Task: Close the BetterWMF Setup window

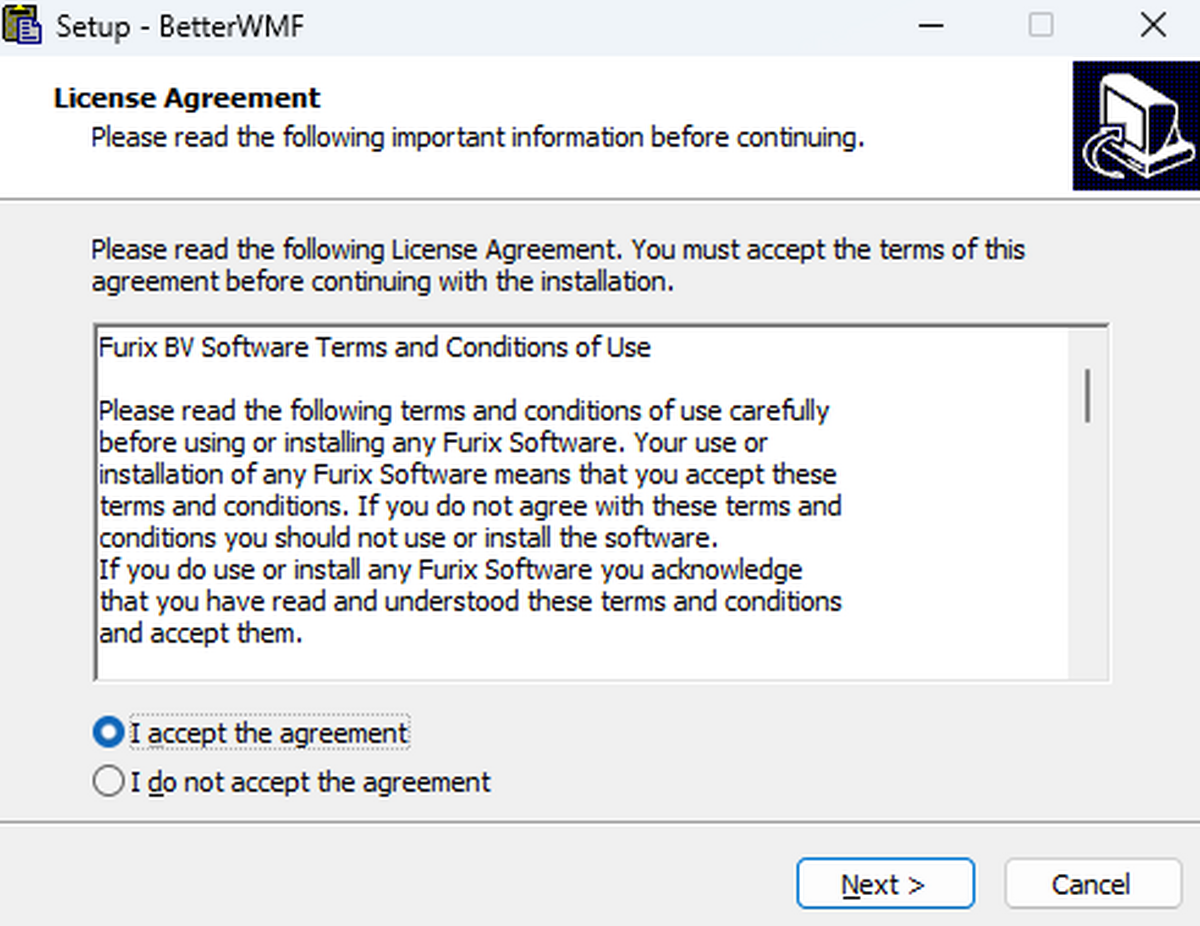Action: click(1152, 25)
